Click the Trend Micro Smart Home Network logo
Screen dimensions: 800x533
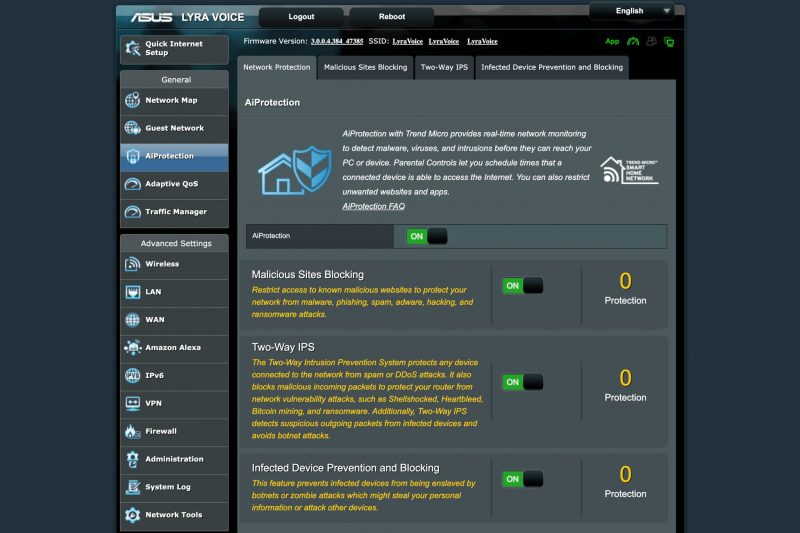(629, 170)
